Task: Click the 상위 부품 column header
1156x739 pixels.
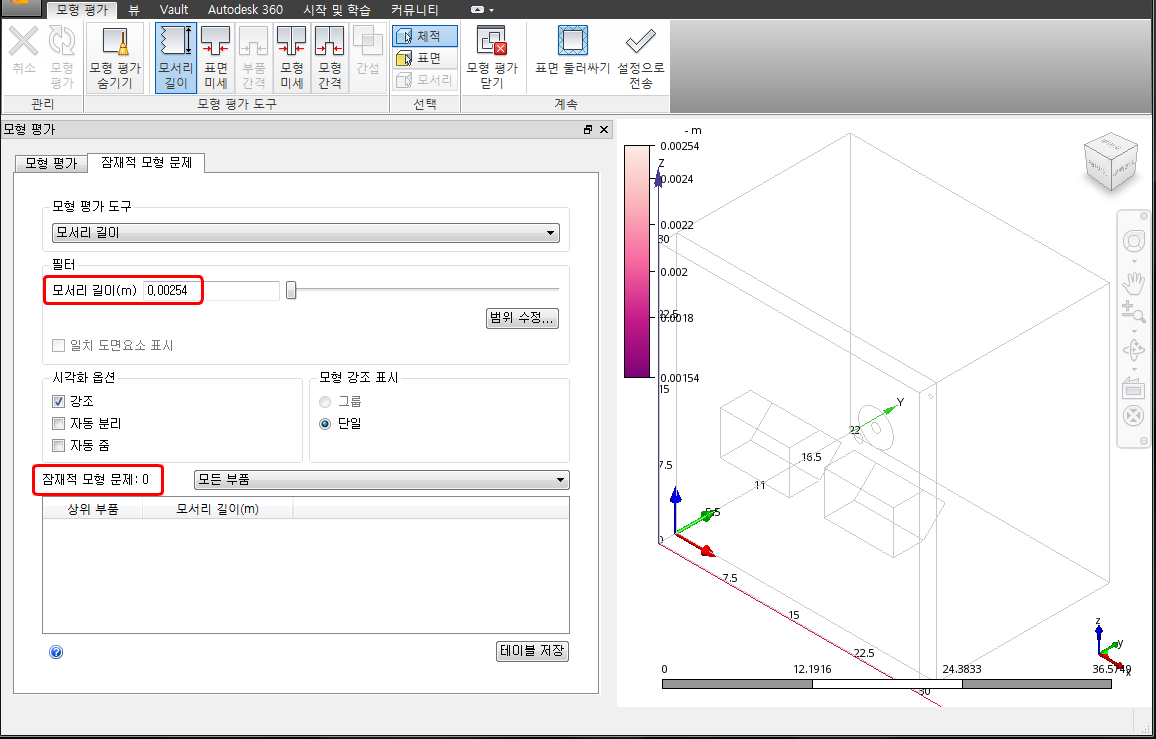Action: click(x=93, y=509)
